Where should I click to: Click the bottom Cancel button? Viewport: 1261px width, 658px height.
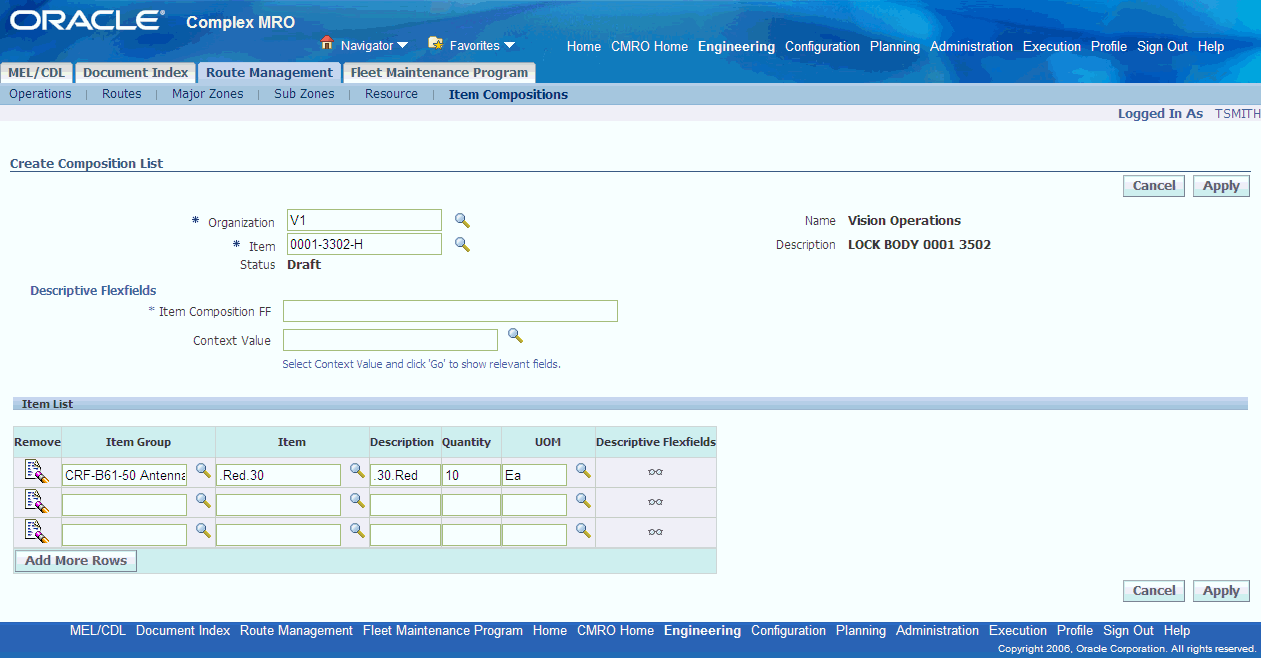[x=1154, y=591]
